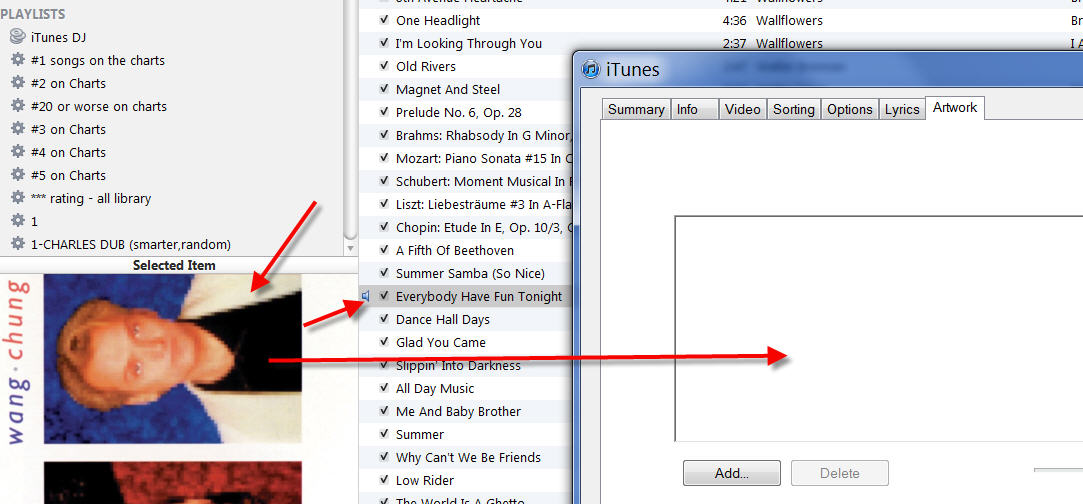The width and height of the screenshot is (1083, 504).
Task: Select the Artwork tab
Action: tap(955, 108)
